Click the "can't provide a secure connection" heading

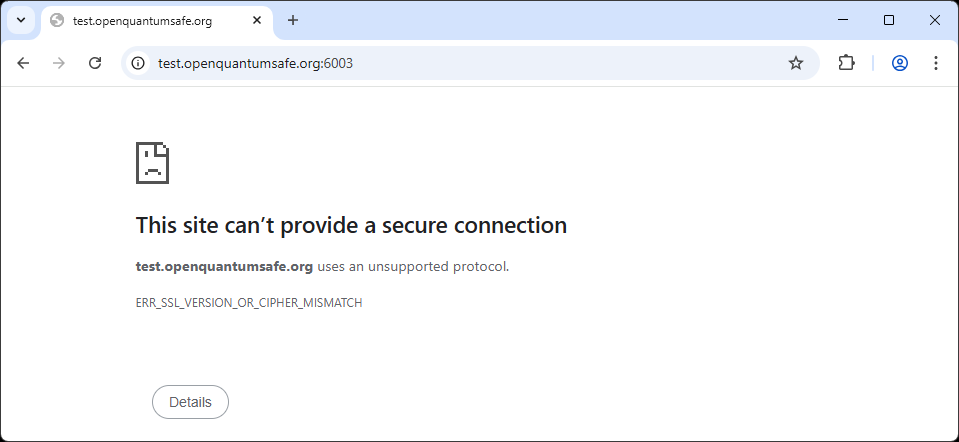pyautogui.click(x=351, y=225)
